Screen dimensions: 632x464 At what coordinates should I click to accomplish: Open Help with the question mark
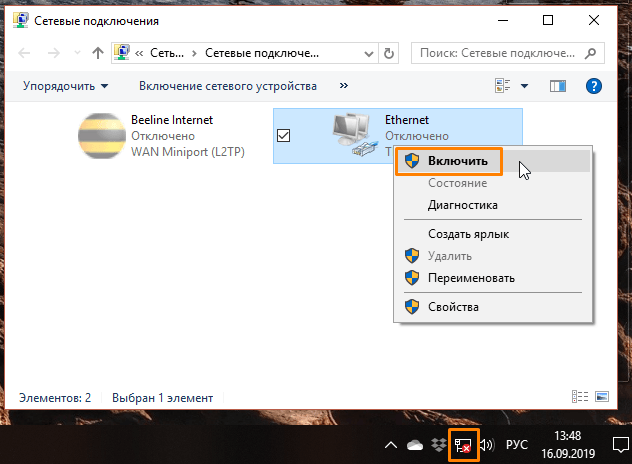pos(593,86)
